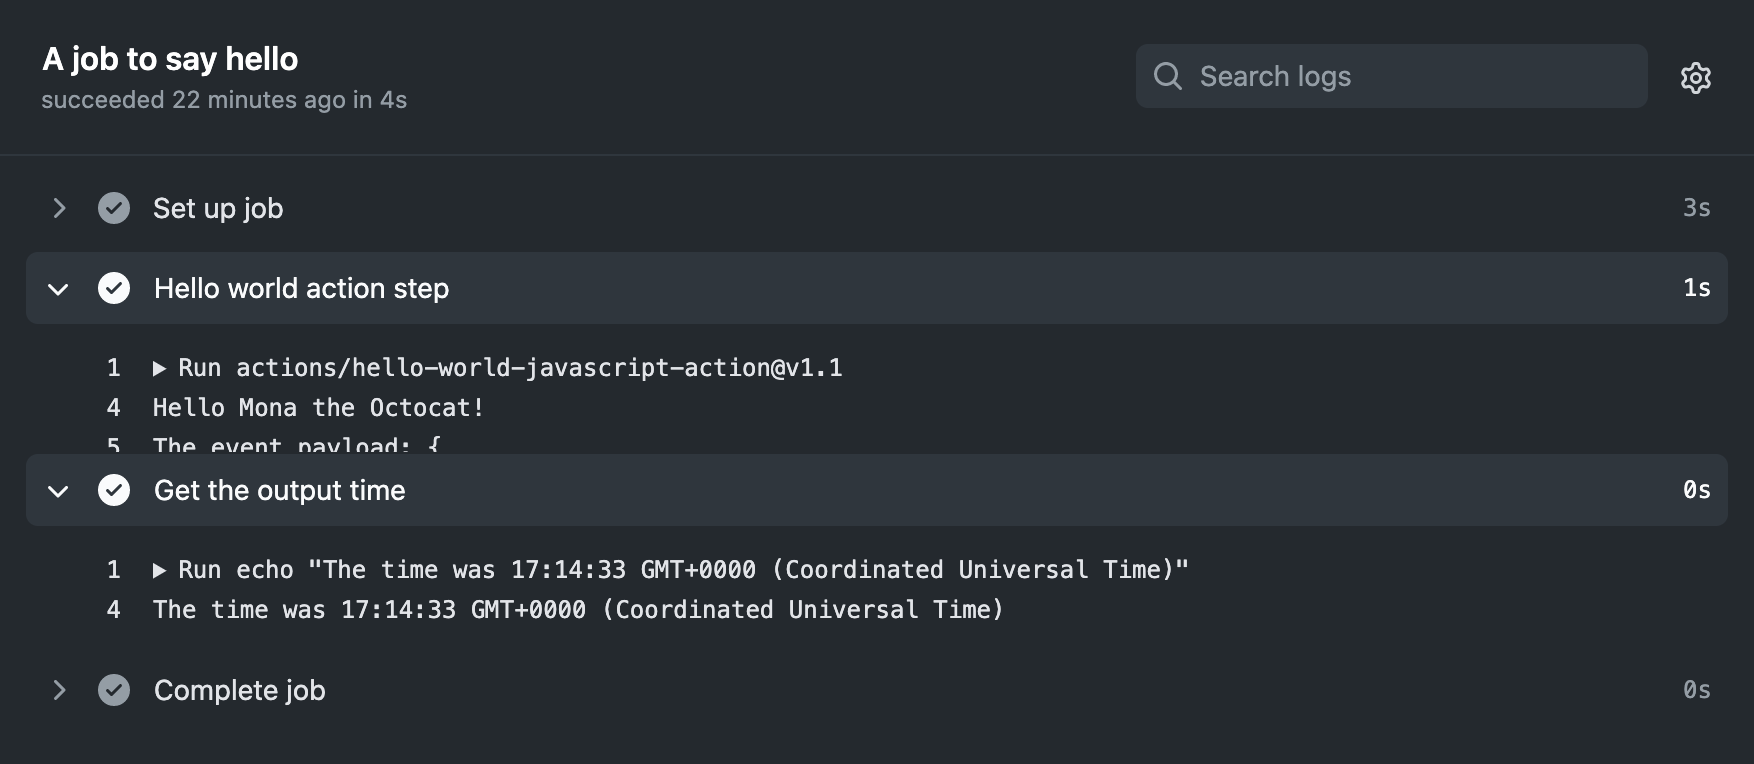
Task: Type in the Search logs field
Action: [x=1410, y=76]
